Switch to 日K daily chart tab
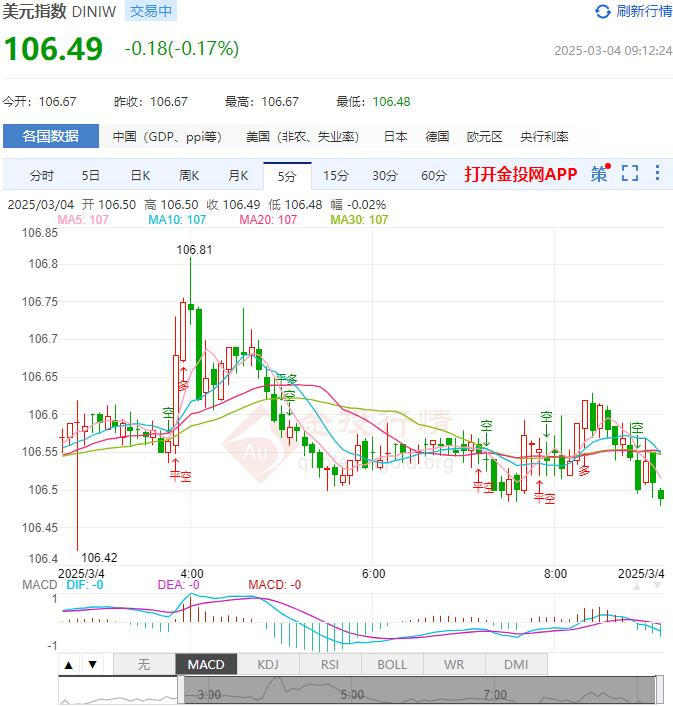 140,175
